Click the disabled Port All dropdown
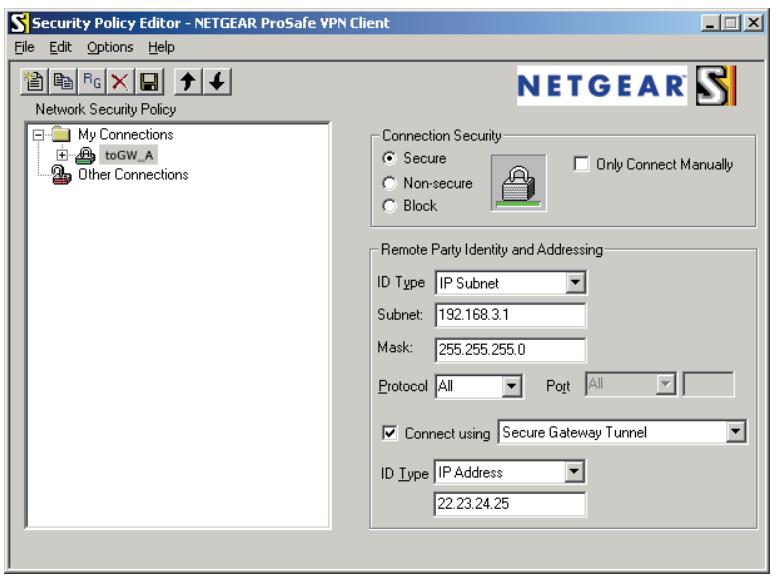The image size is (775, 578). [x=631, y=384]
